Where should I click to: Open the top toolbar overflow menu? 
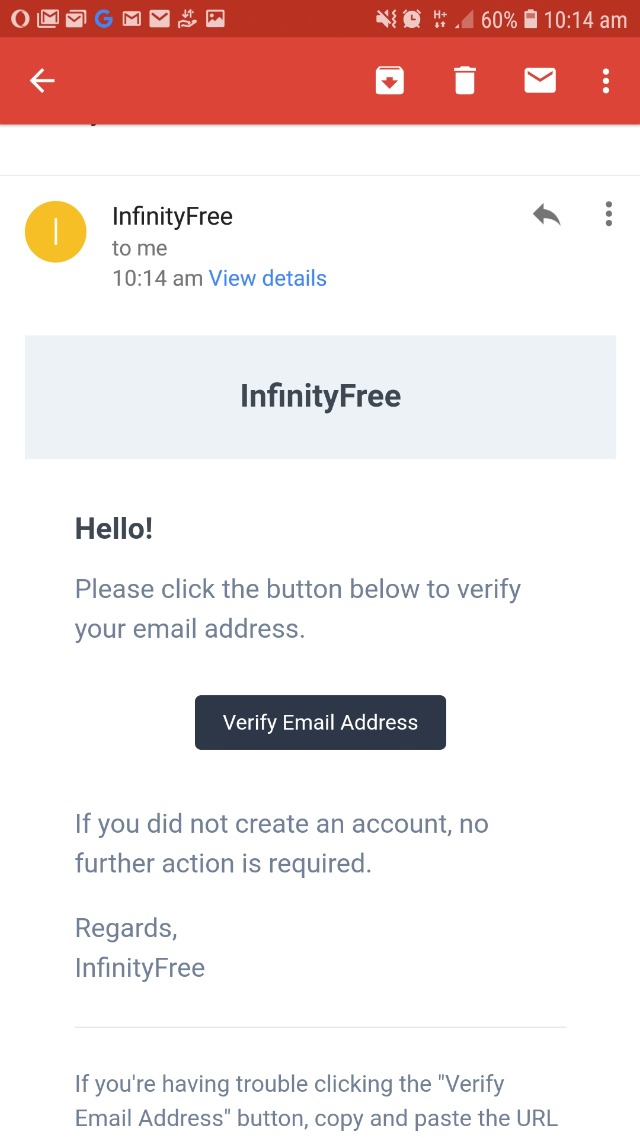(x=606, y=81)
